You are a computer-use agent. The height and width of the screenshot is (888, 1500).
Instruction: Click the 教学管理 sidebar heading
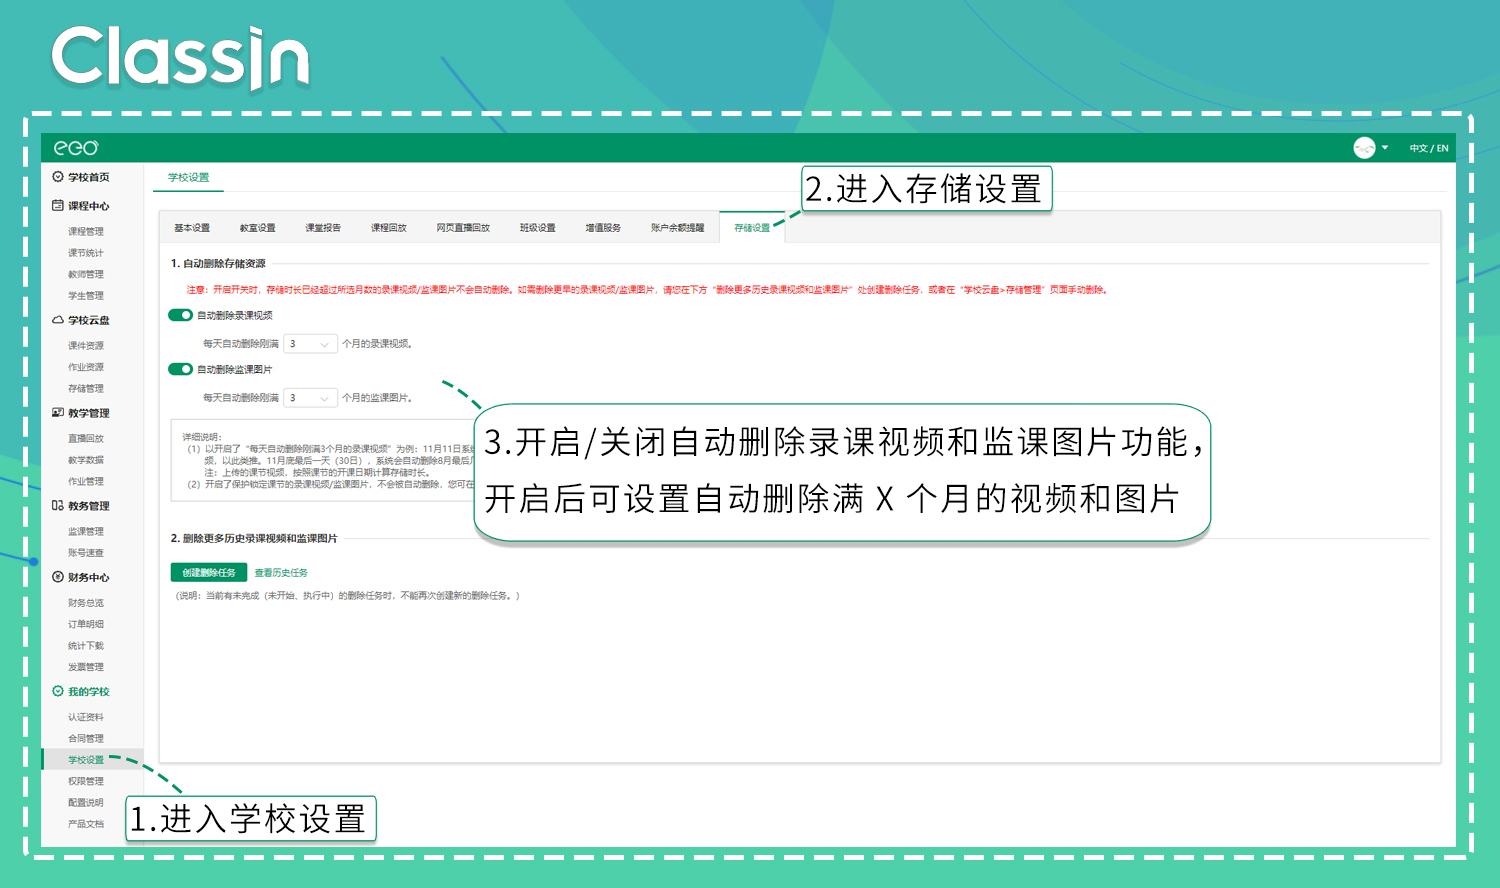(x=89, y=413)
